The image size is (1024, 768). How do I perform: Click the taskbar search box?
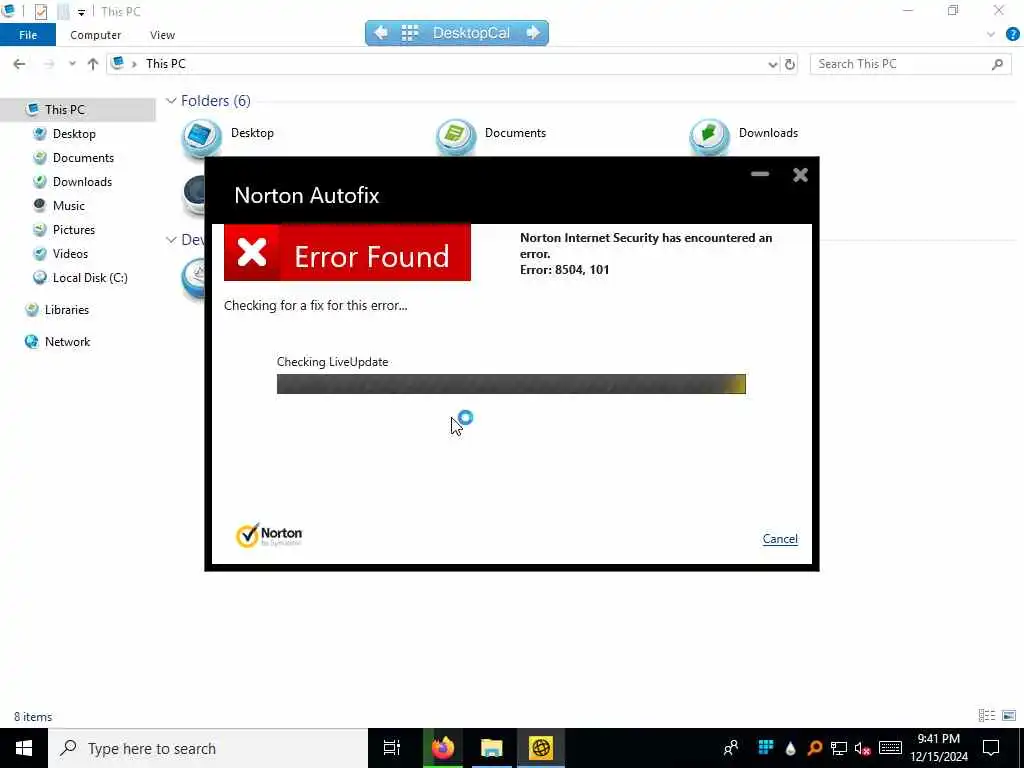pyautogui.click(x=208, y=748)
